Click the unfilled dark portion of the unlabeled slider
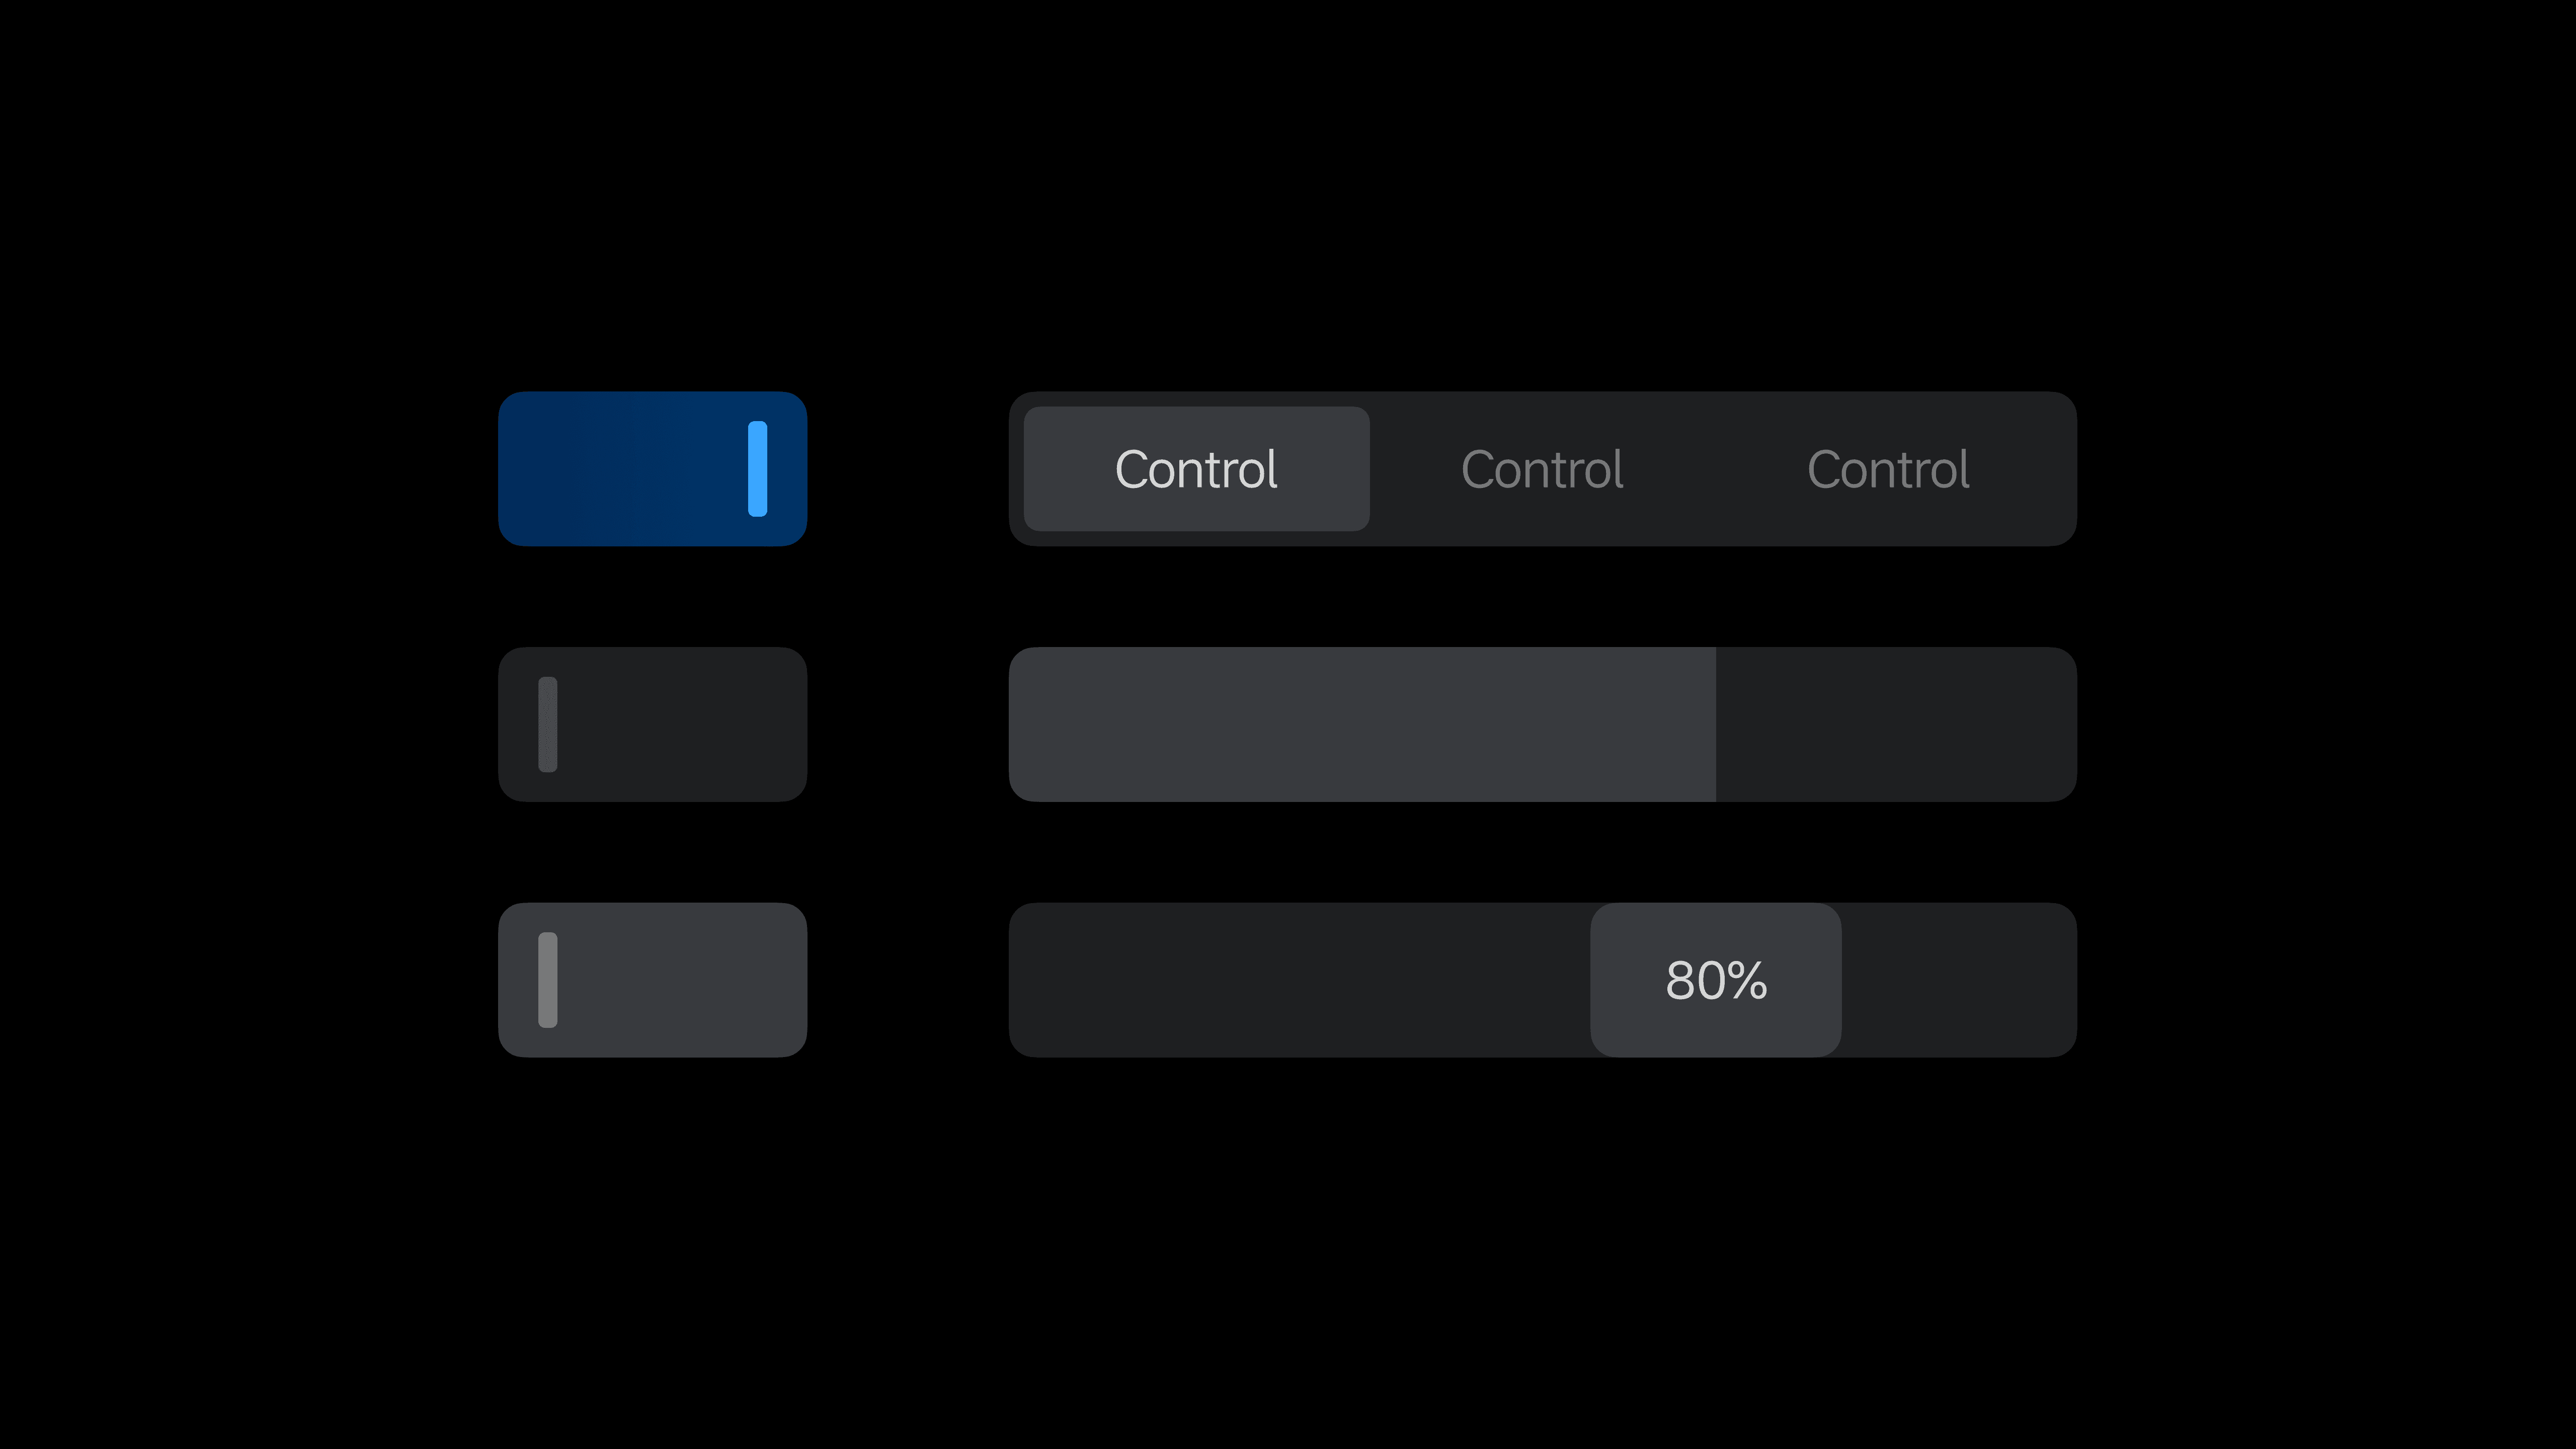Image resolution: width=2576 pixels, height=1449 pixels. [x=1896, y=724]
